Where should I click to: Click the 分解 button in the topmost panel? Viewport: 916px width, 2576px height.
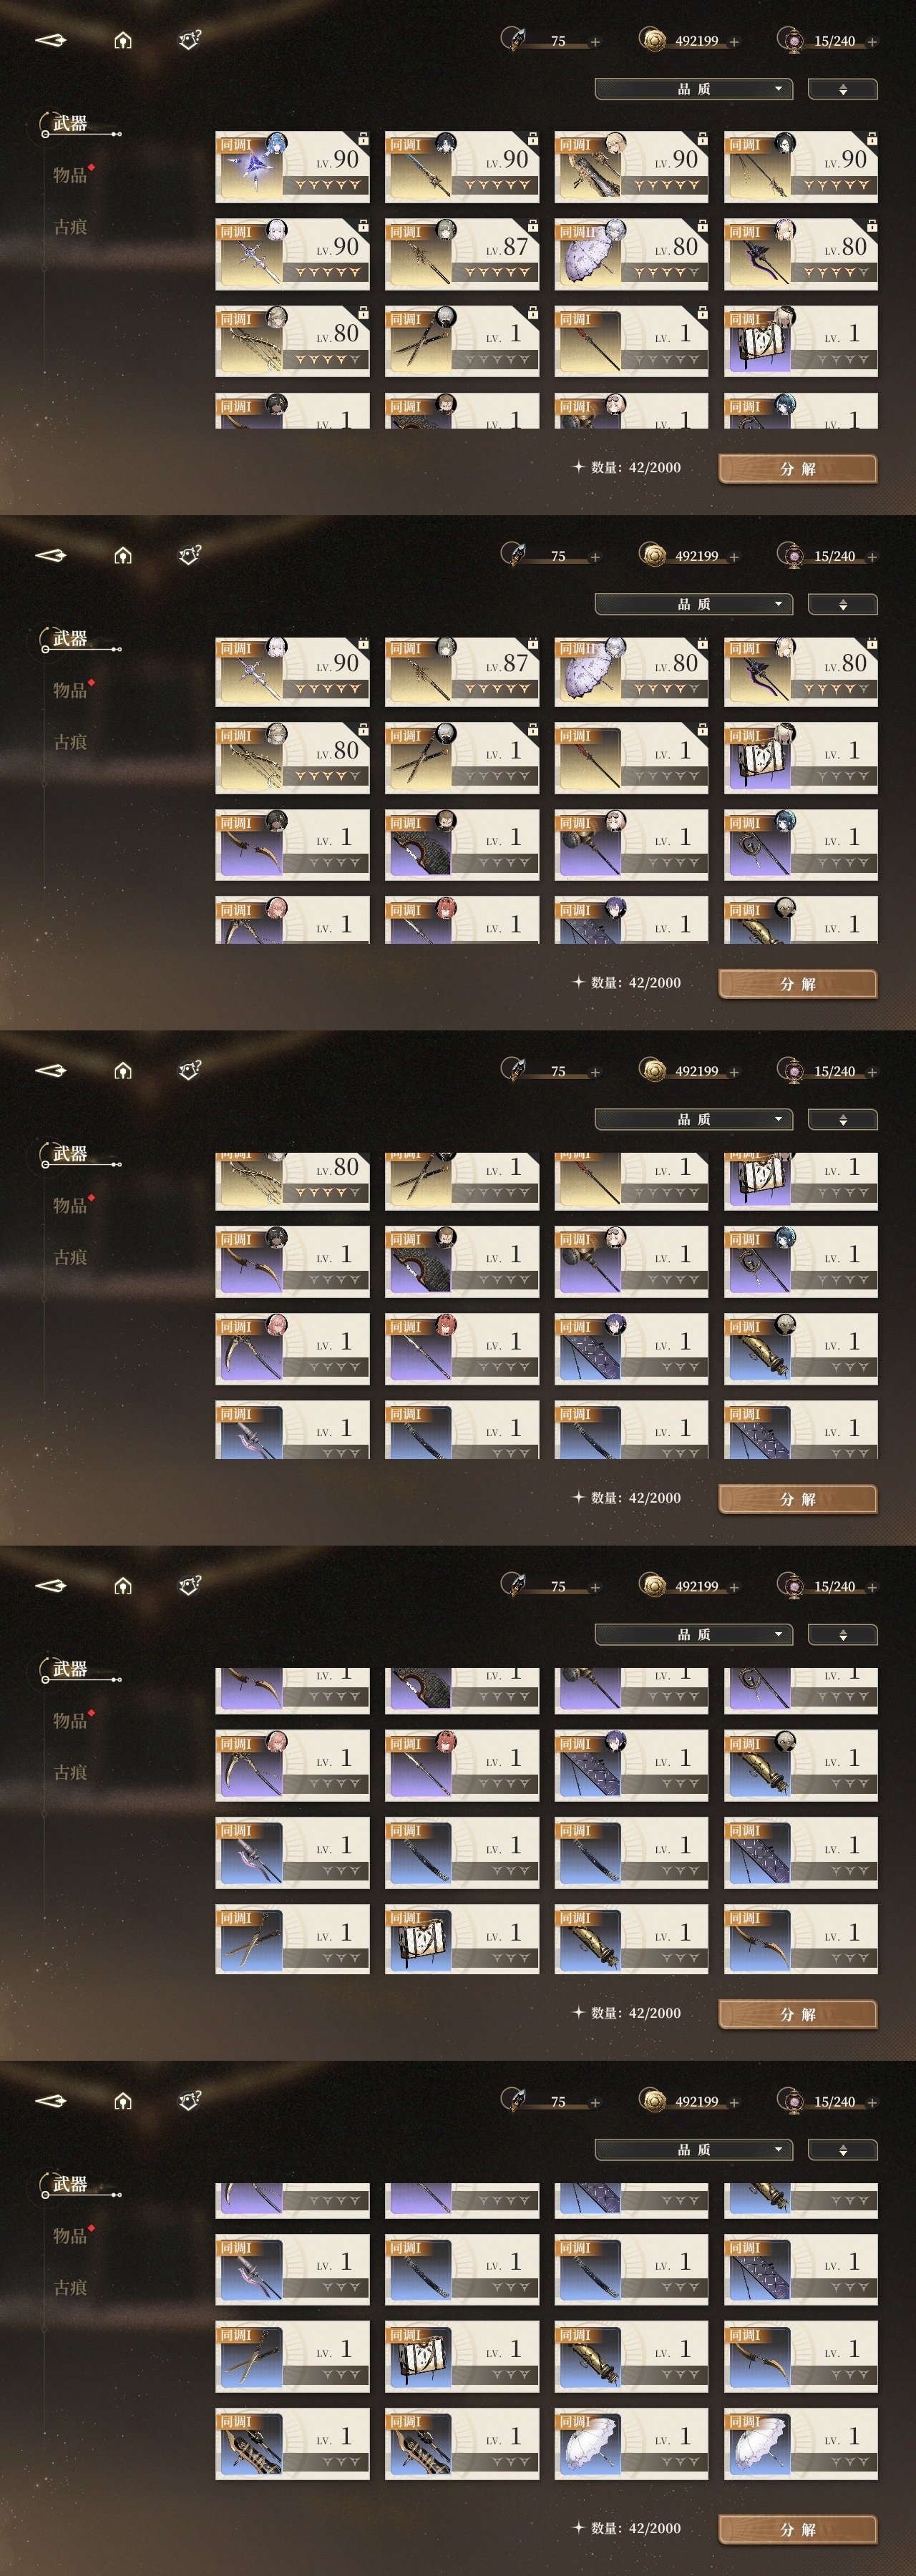click(798, 469)
